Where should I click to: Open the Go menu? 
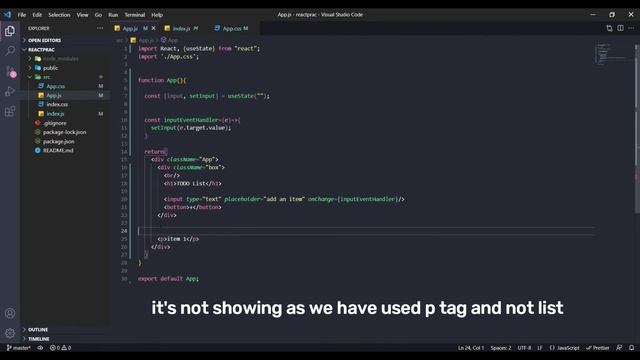[98, 15]
